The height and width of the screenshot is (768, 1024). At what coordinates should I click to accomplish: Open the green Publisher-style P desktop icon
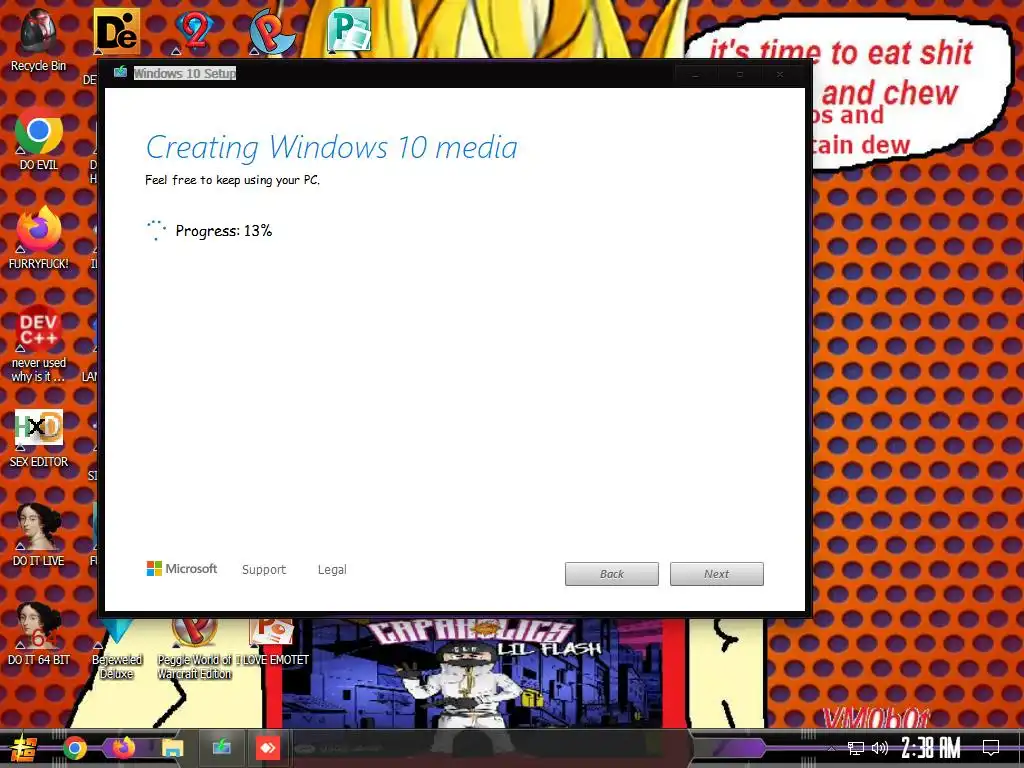click(x=349, y=29)
